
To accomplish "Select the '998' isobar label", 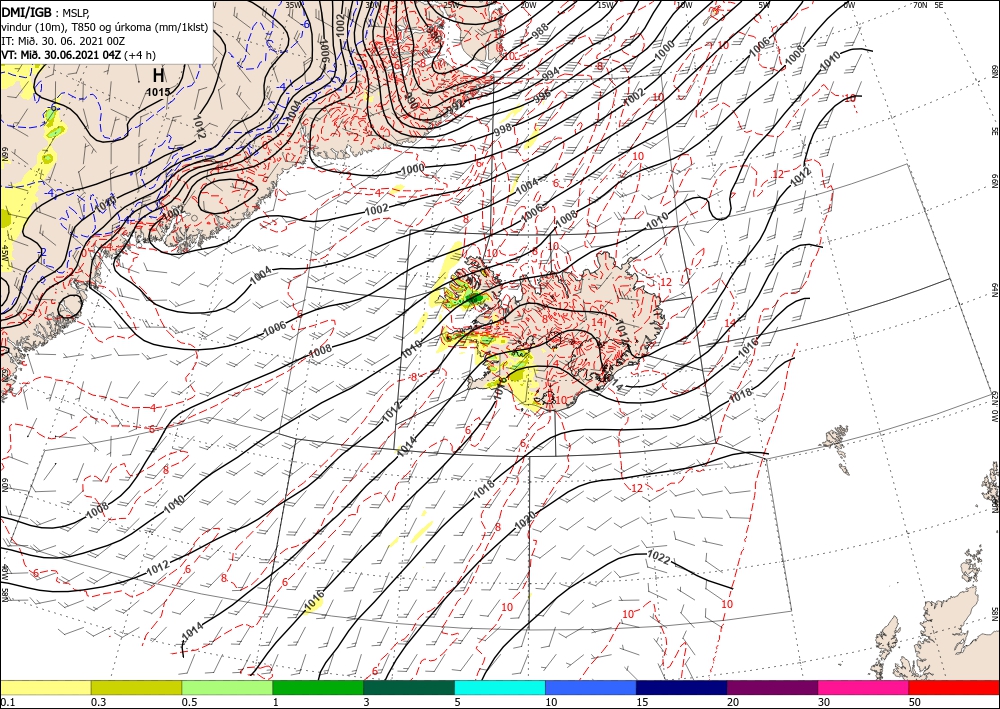I will (503, 129).
